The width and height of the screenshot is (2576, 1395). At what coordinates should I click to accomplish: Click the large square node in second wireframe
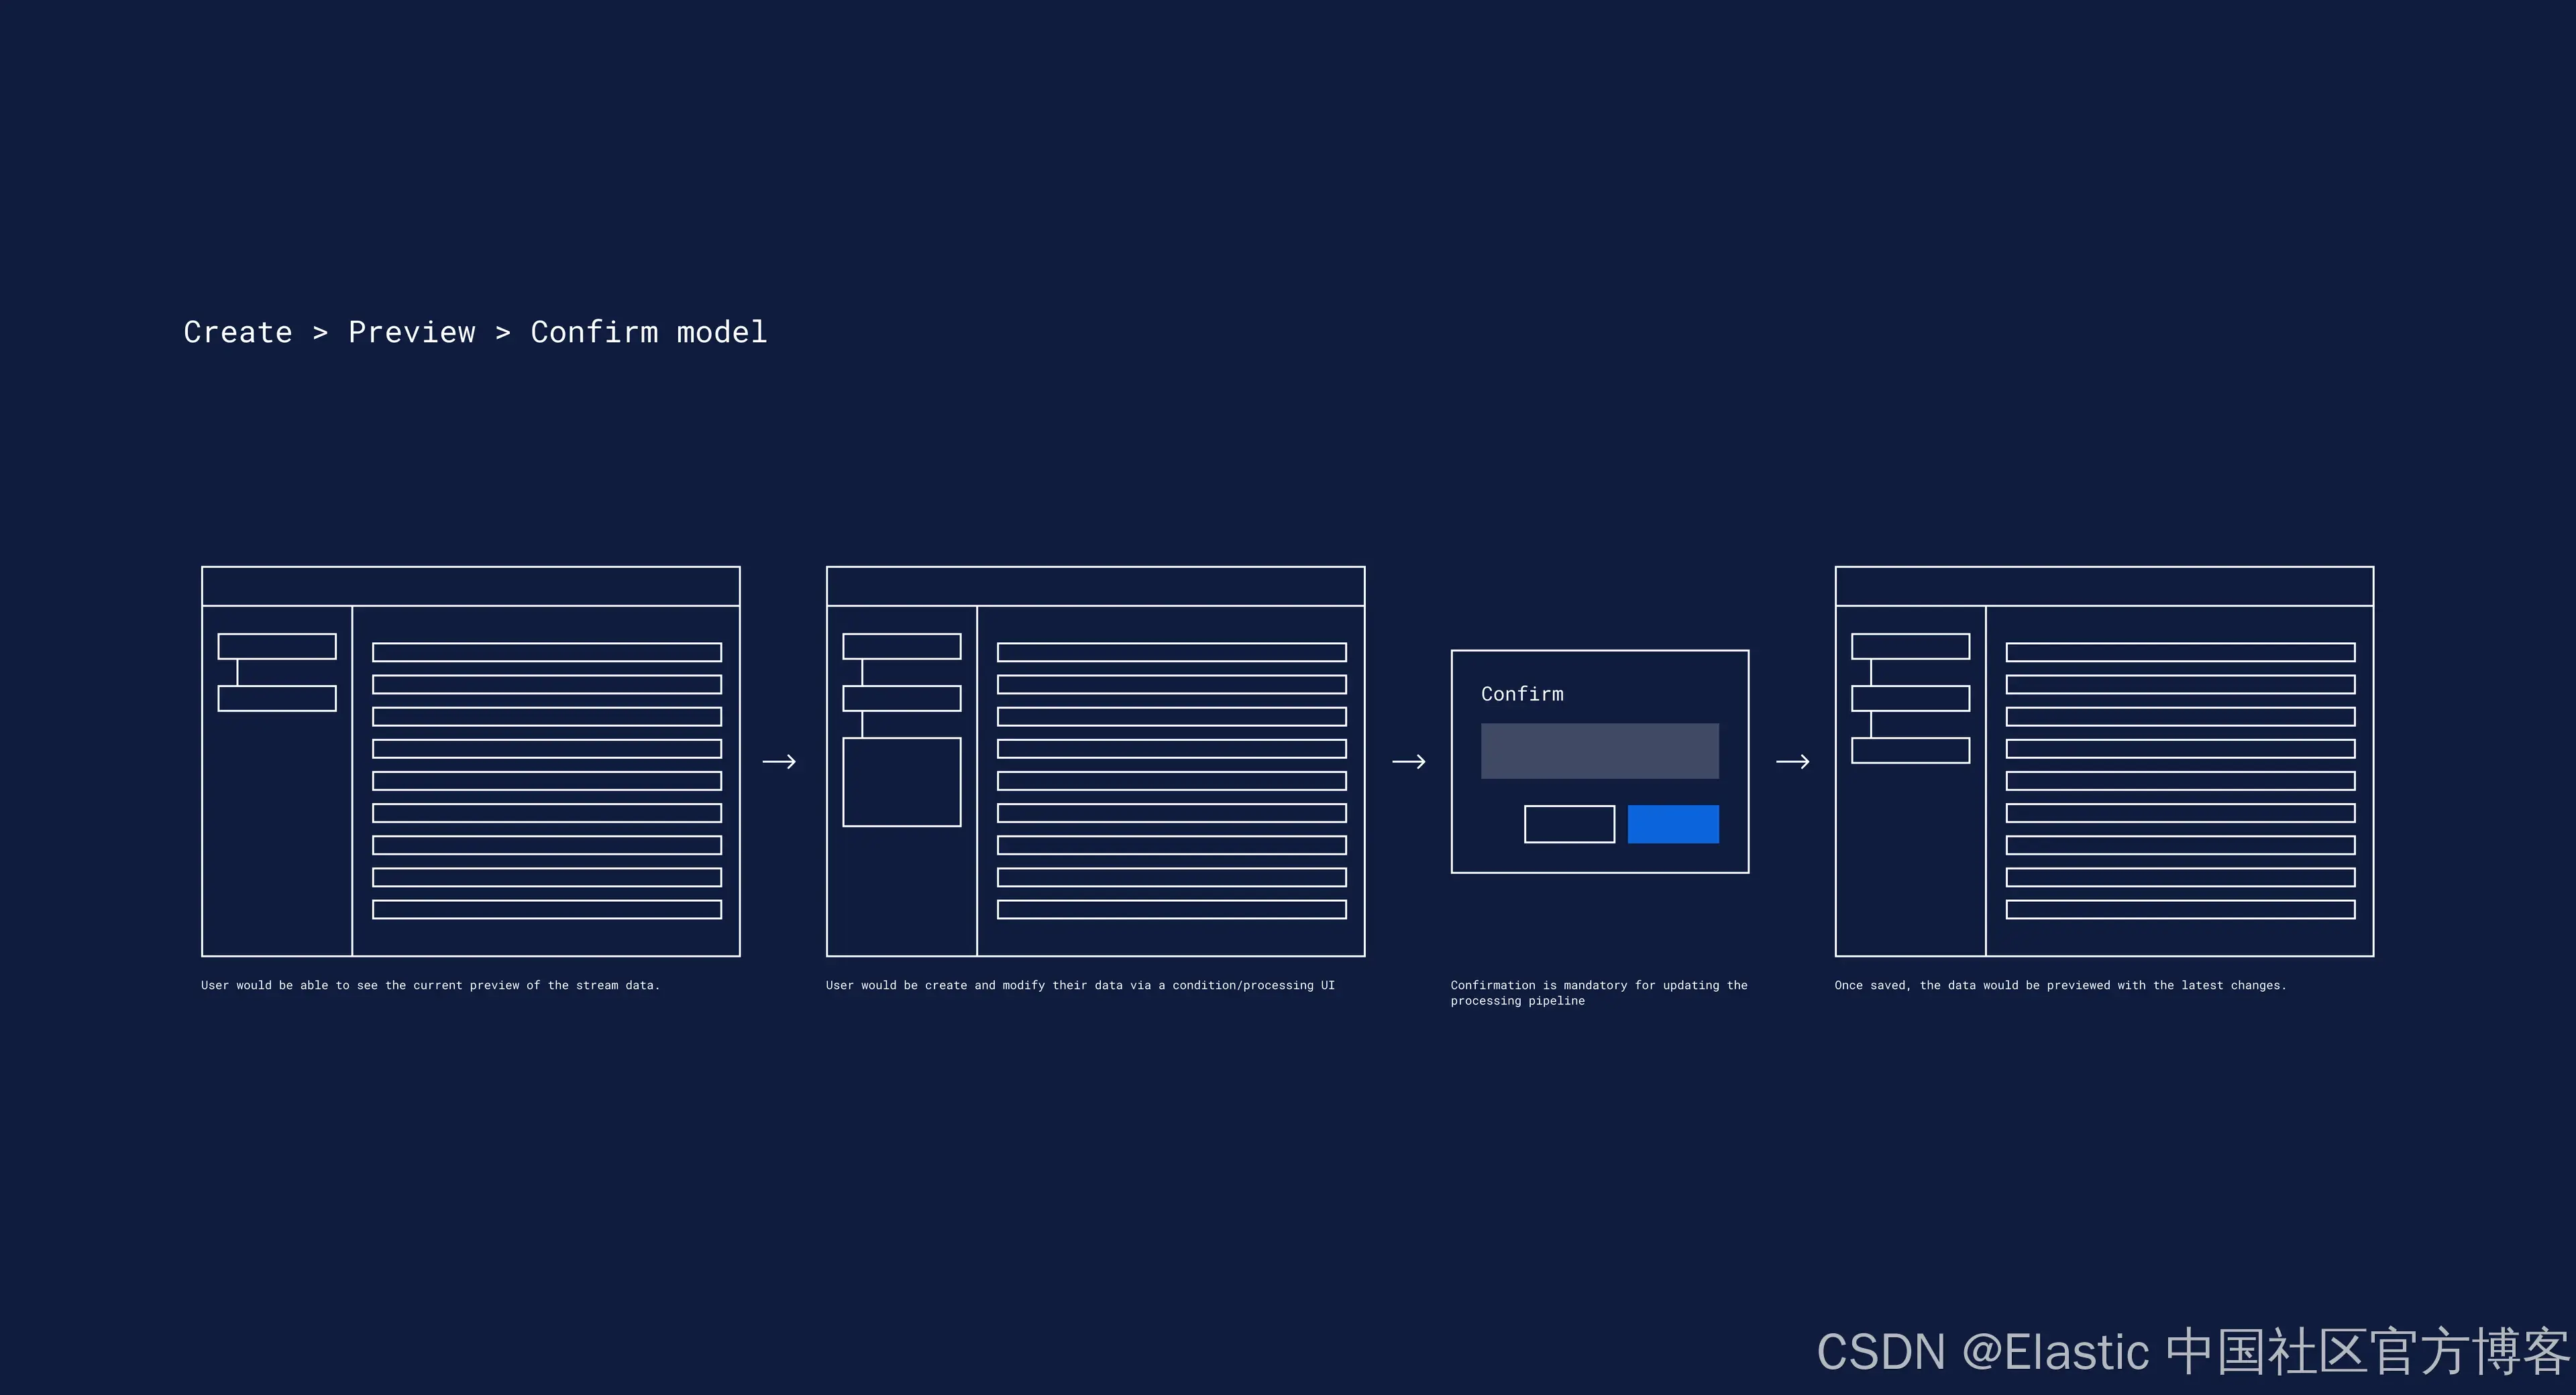click(901, 782)
